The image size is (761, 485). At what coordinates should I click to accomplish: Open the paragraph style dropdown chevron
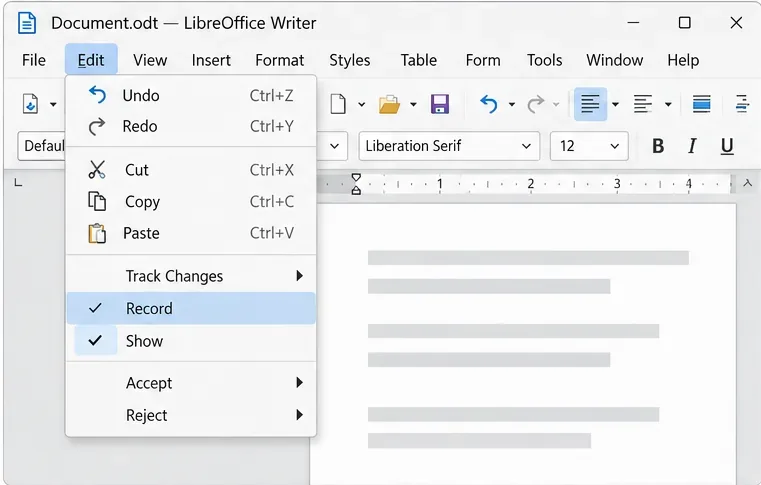tap(334, 146)
